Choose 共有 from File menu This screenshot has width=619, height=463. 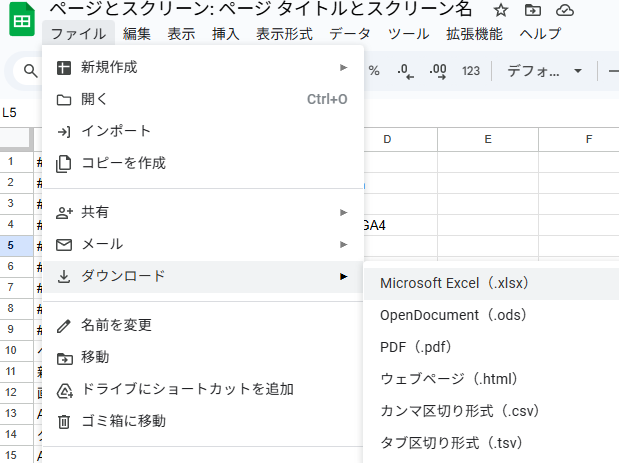point(203,212)
